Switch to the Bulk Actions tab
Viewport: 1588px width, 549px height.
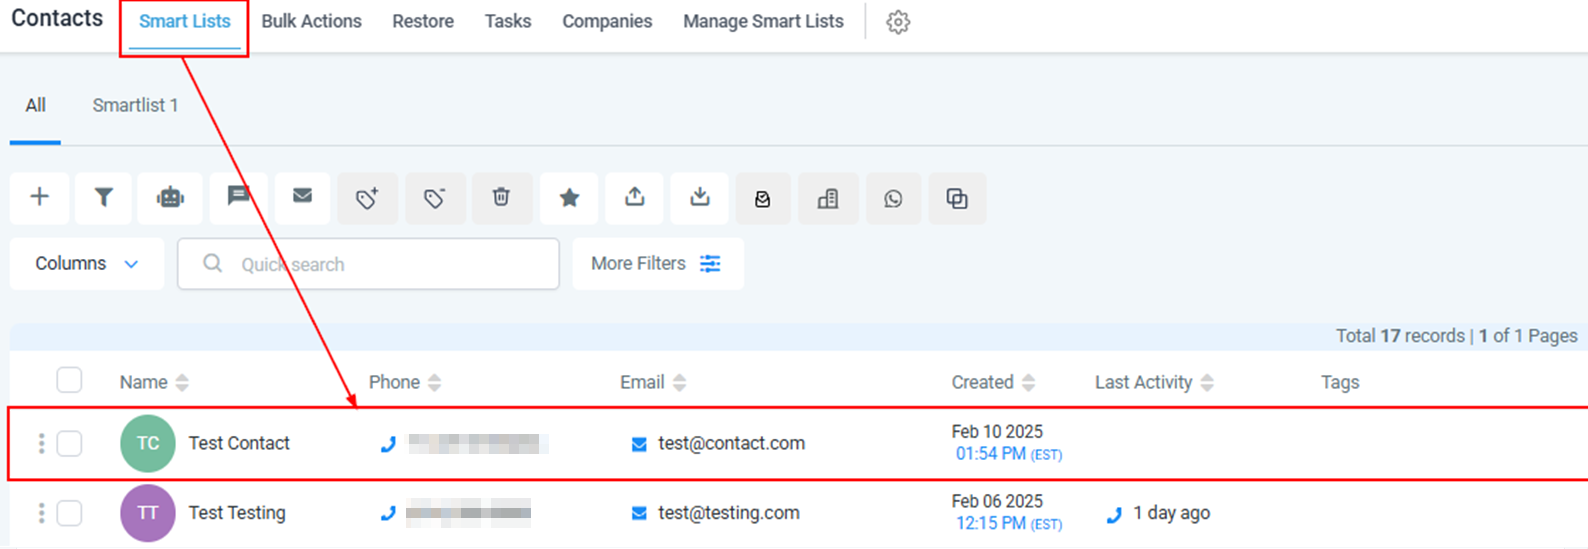coord(311,21)
